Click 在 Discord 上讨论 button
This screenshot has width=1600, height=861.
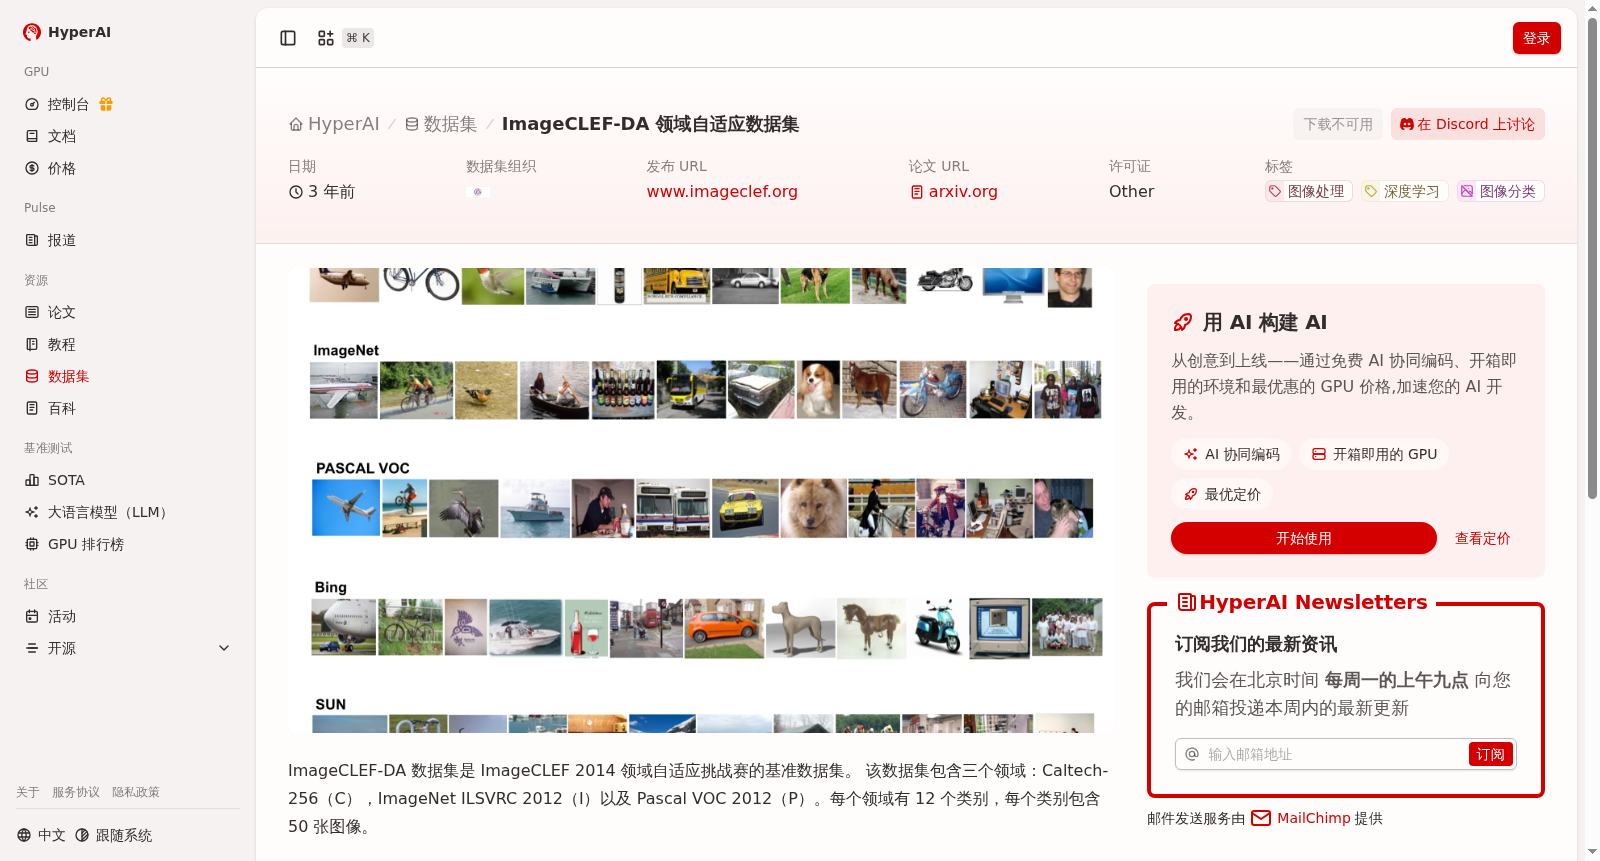[1467, 124]
